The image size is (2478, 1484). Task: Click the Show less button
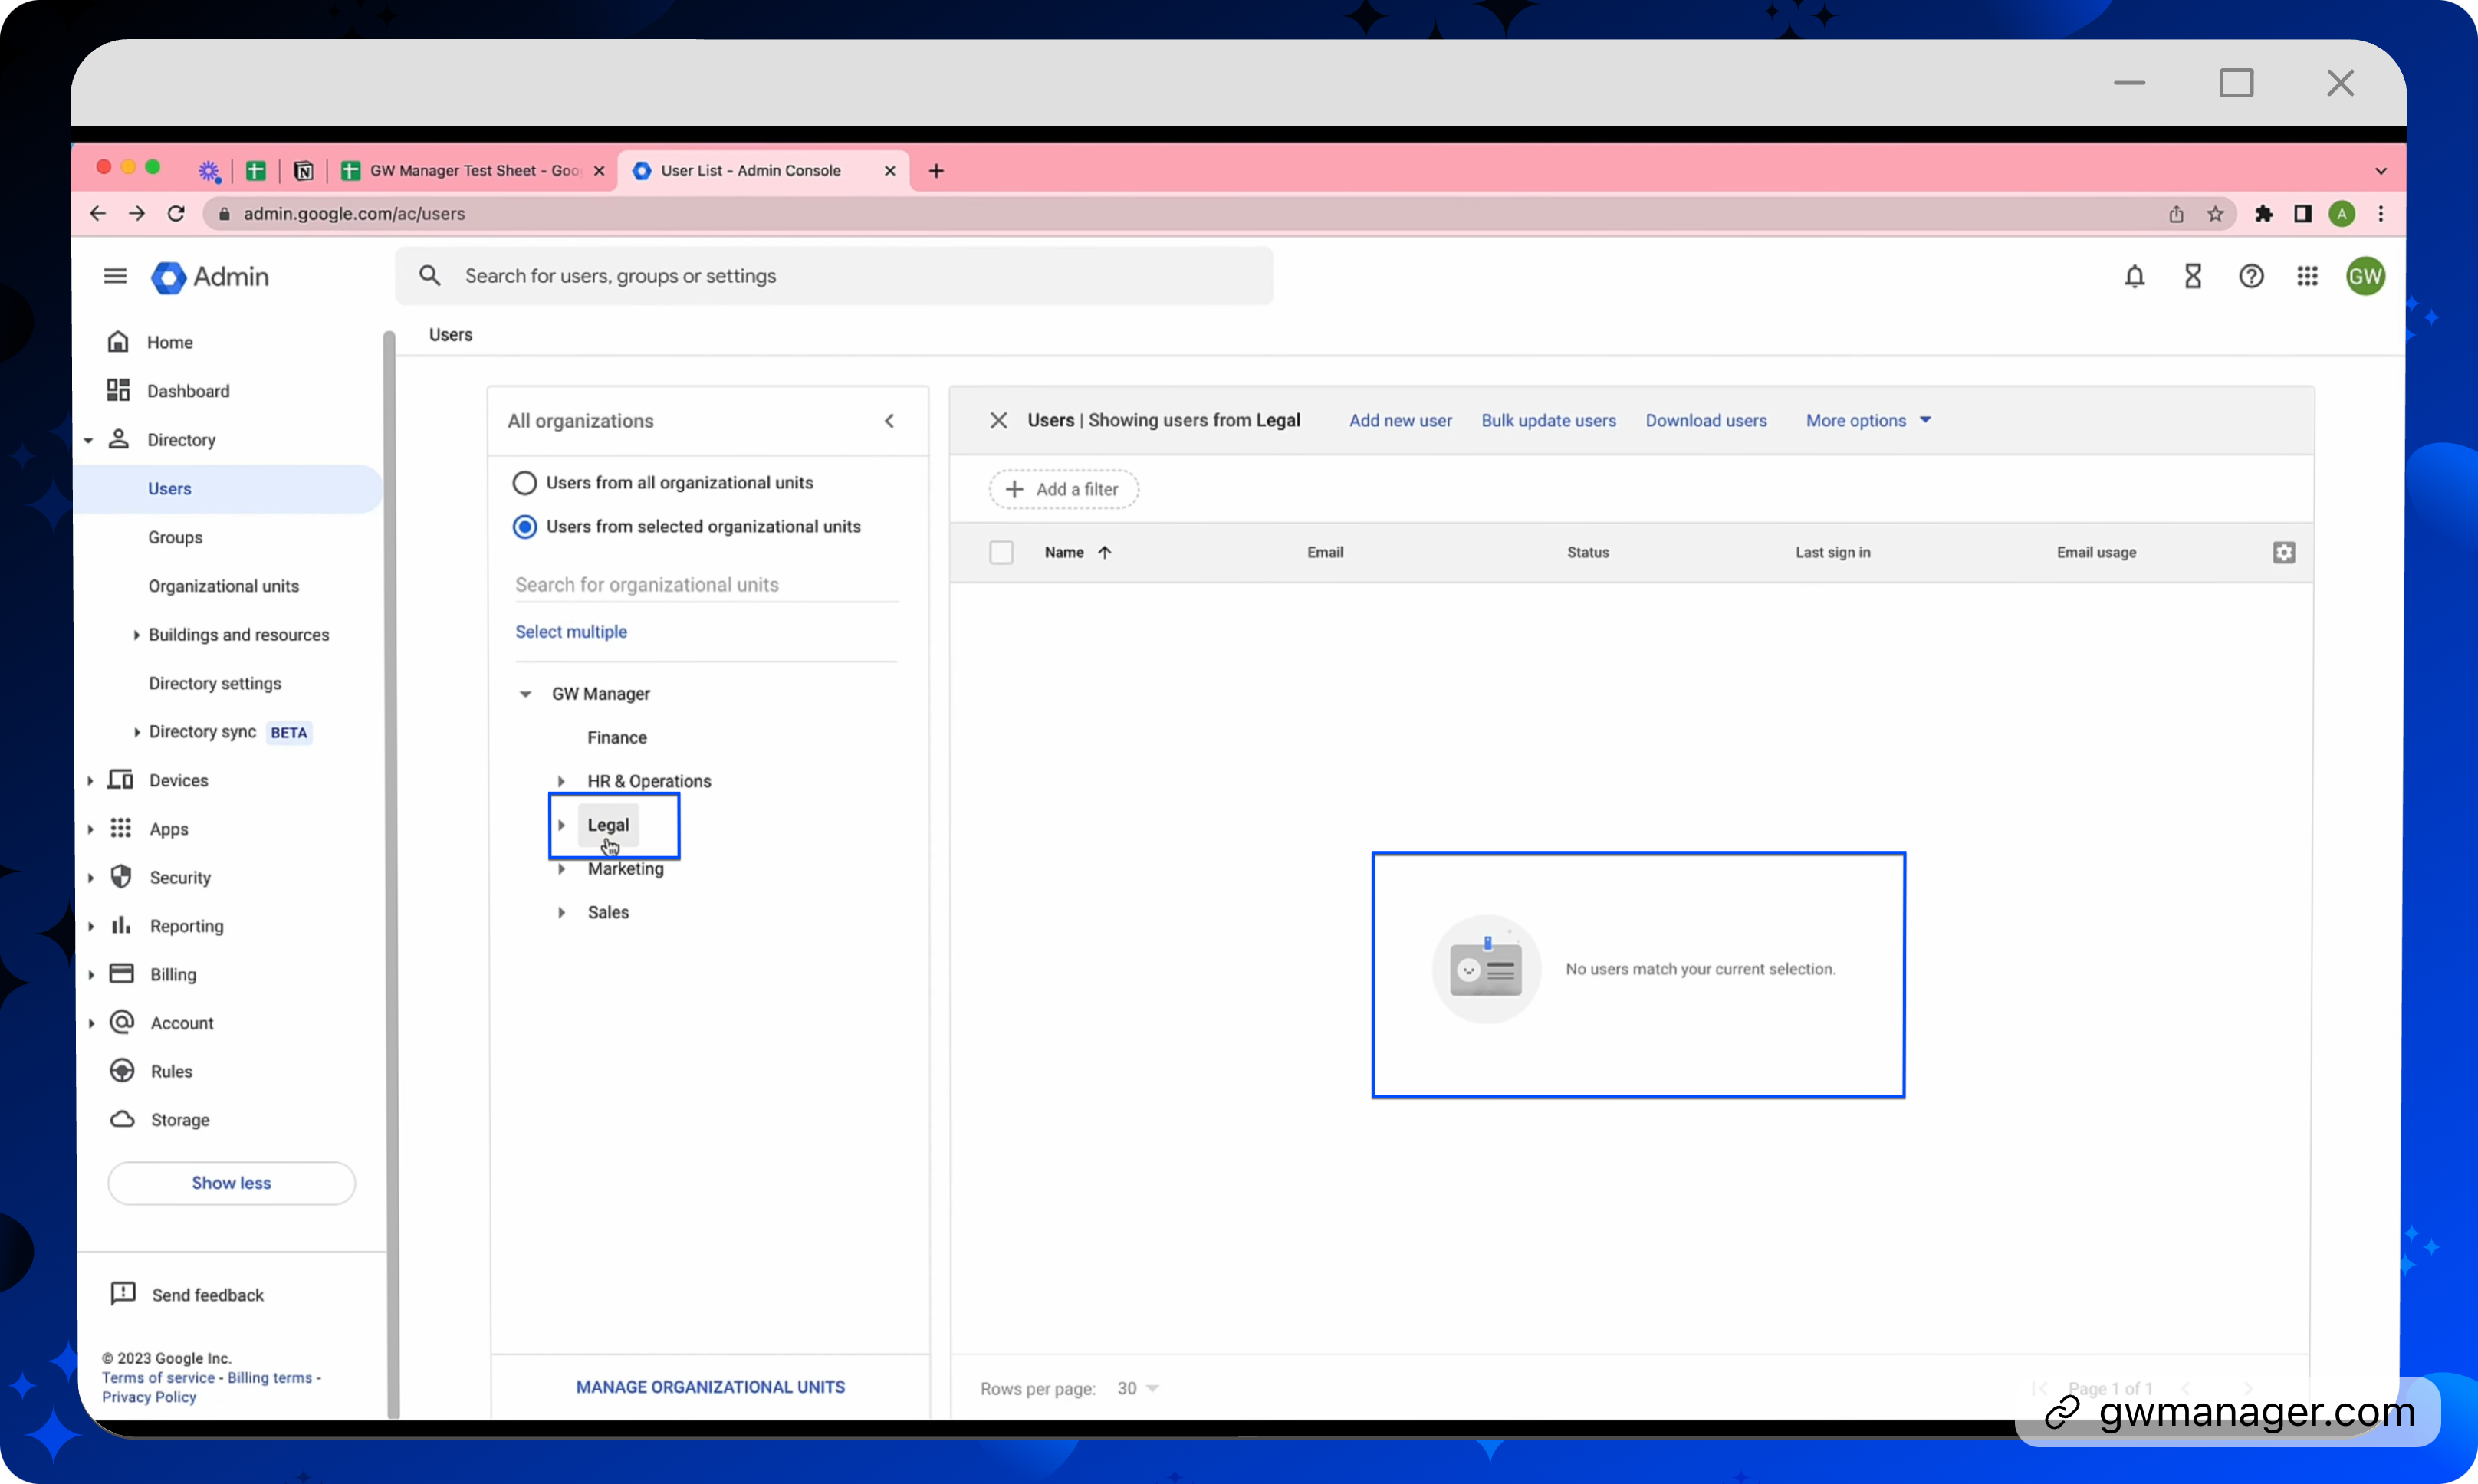[x=231, y=1183]
